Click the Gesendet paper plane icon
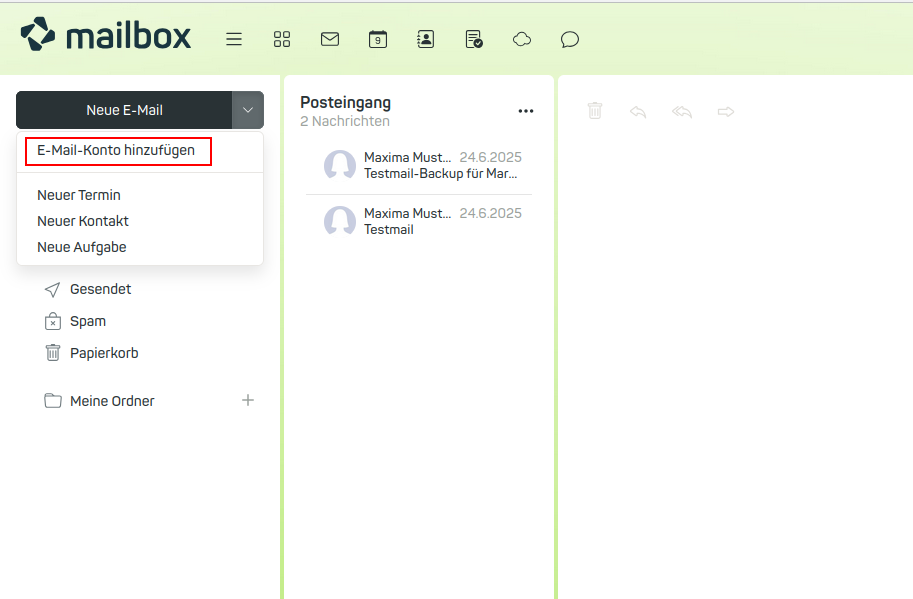Screen dimensions: 913x599 click(52, 289)
